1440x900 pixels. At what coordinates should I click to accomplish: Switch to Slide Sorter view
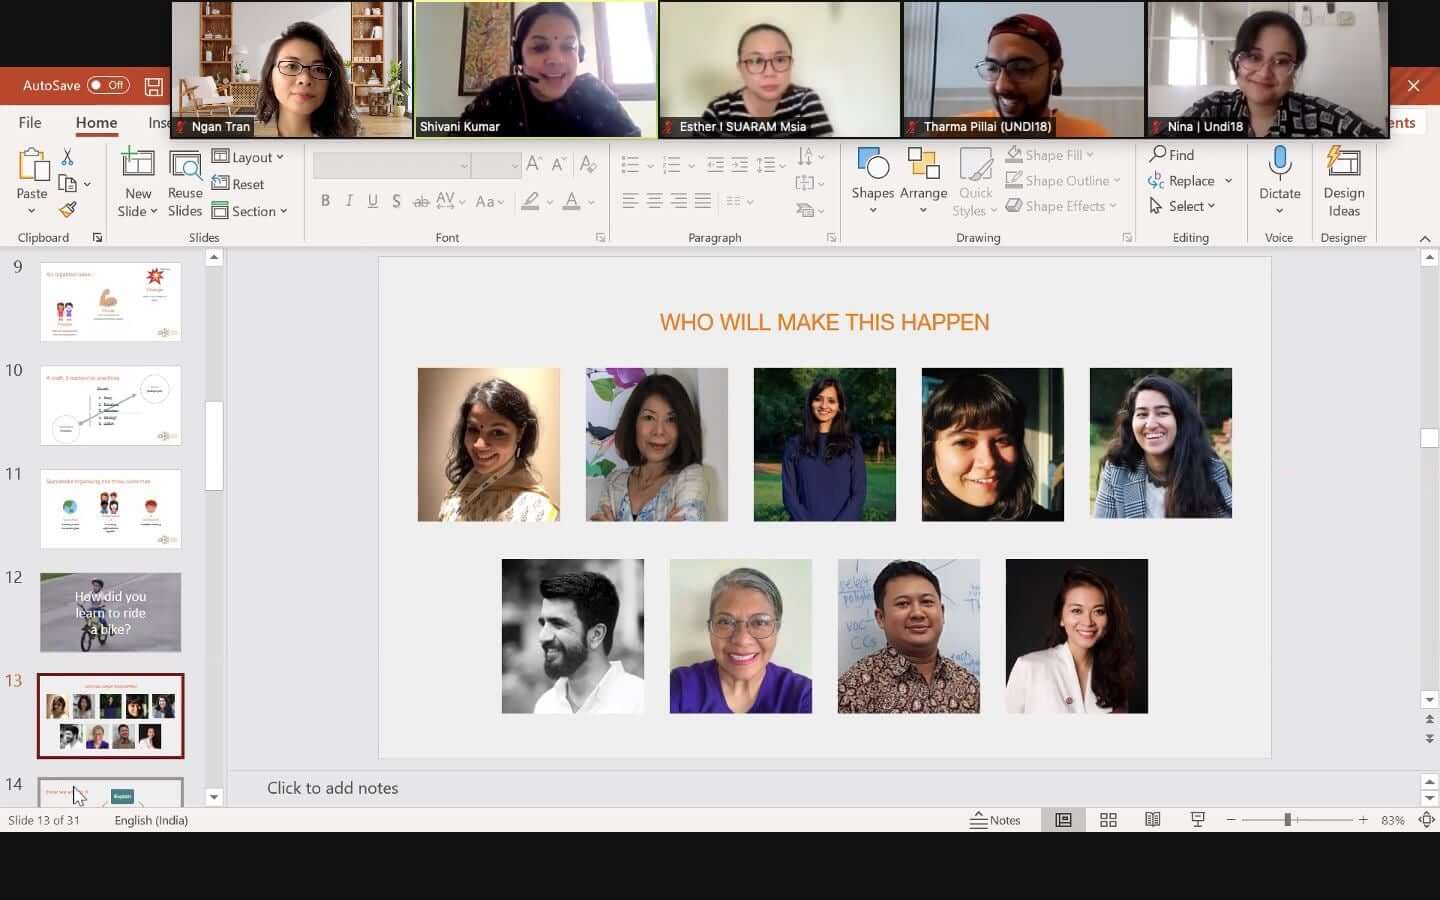pyautogui.click(x=1108, y=820)
